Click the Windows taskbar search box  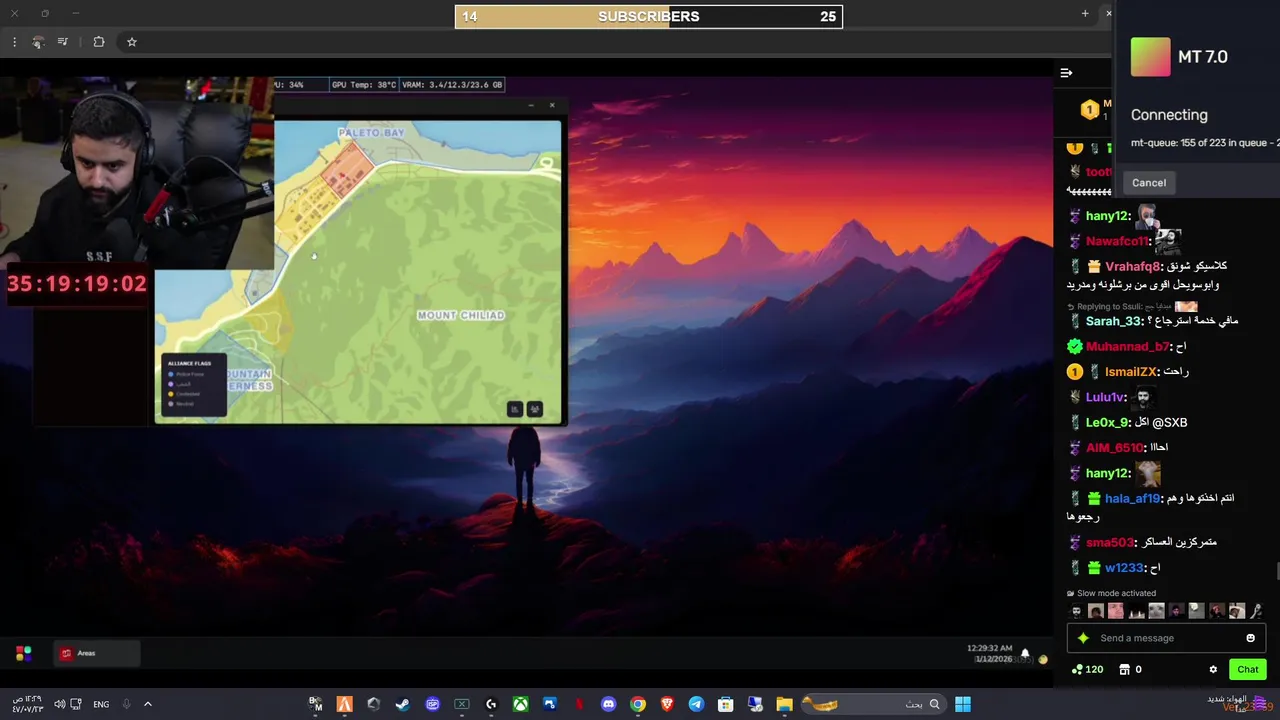[x=875, y=704]
